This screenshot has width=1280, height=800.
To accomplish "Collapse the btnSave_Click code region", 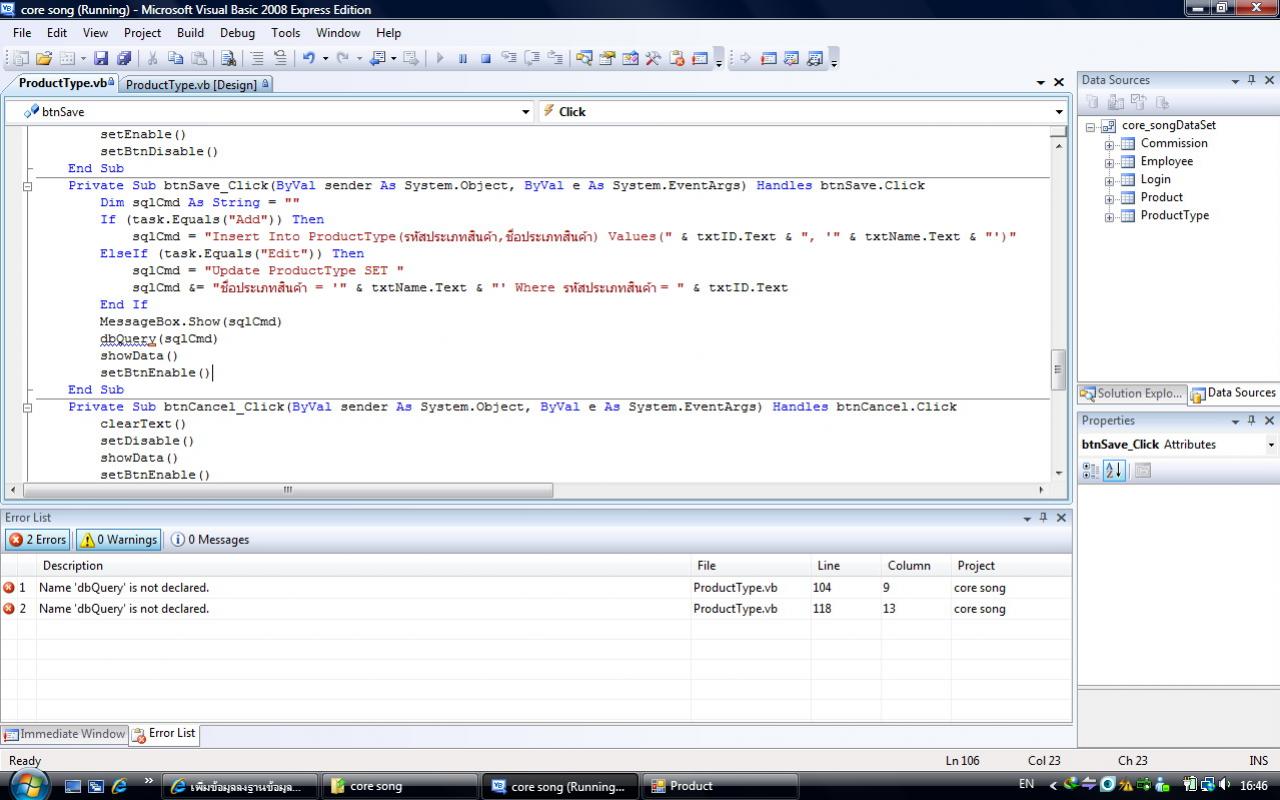I will click(27, 186).
